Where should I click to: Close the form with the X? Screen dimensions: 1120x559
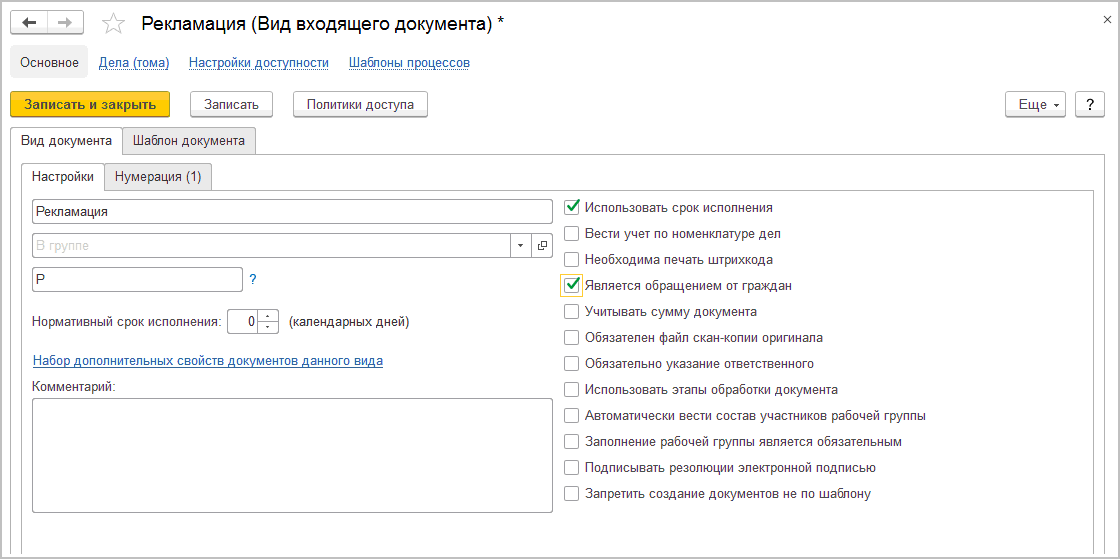coord(1105,16)
